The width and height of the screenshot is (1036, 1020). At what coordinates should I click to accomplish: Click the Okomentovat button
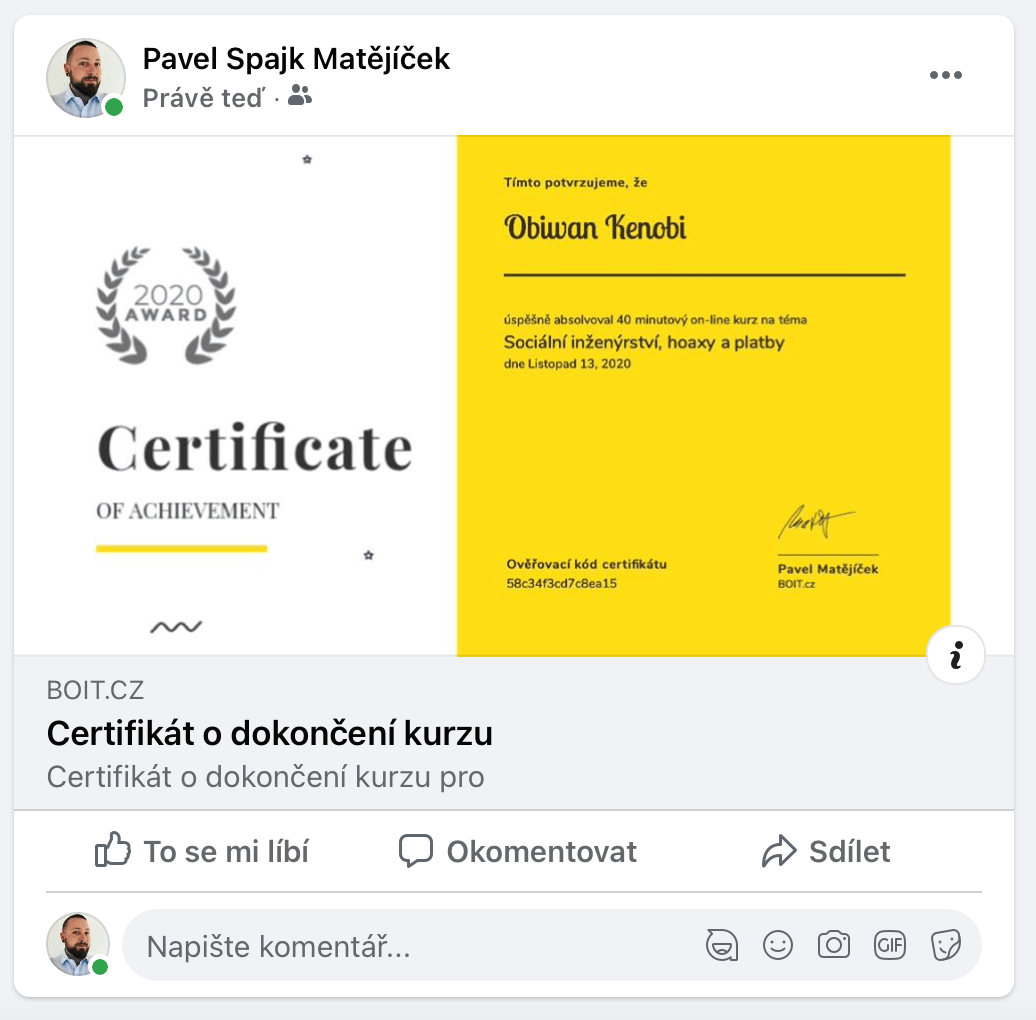click(x=517, y=851)
